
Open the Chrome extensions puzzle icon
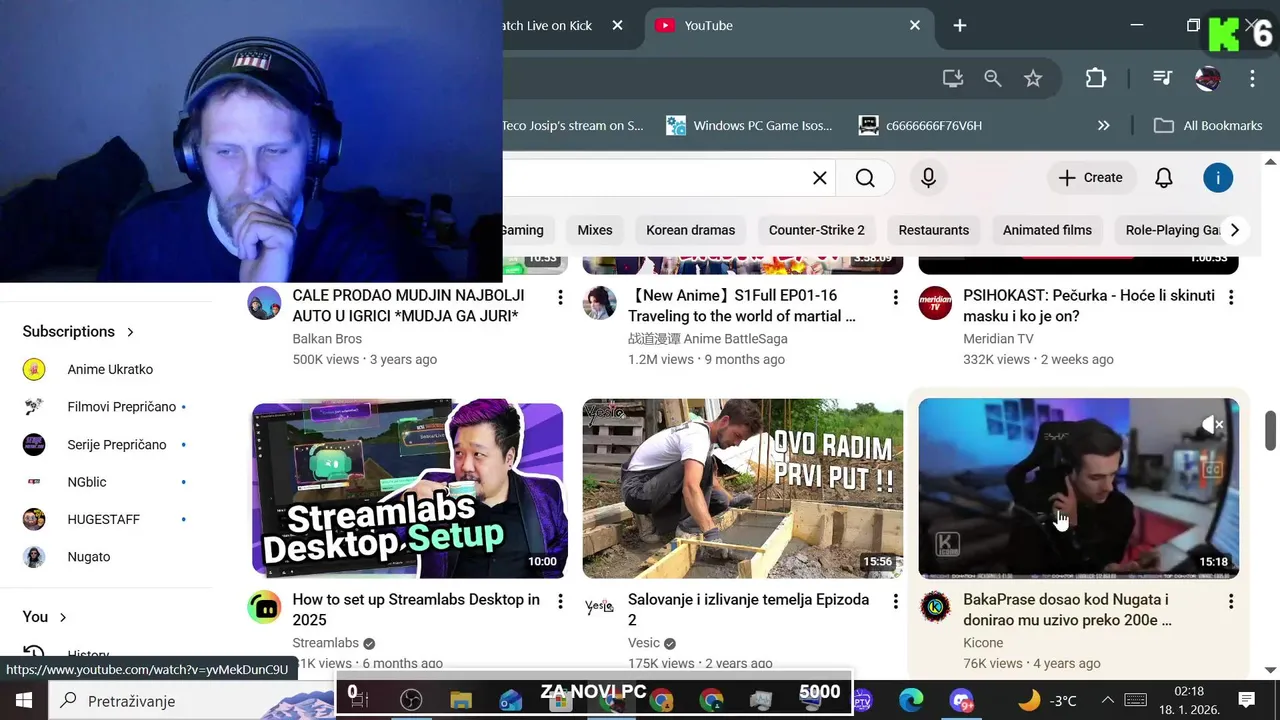(x=1096, y=78)
